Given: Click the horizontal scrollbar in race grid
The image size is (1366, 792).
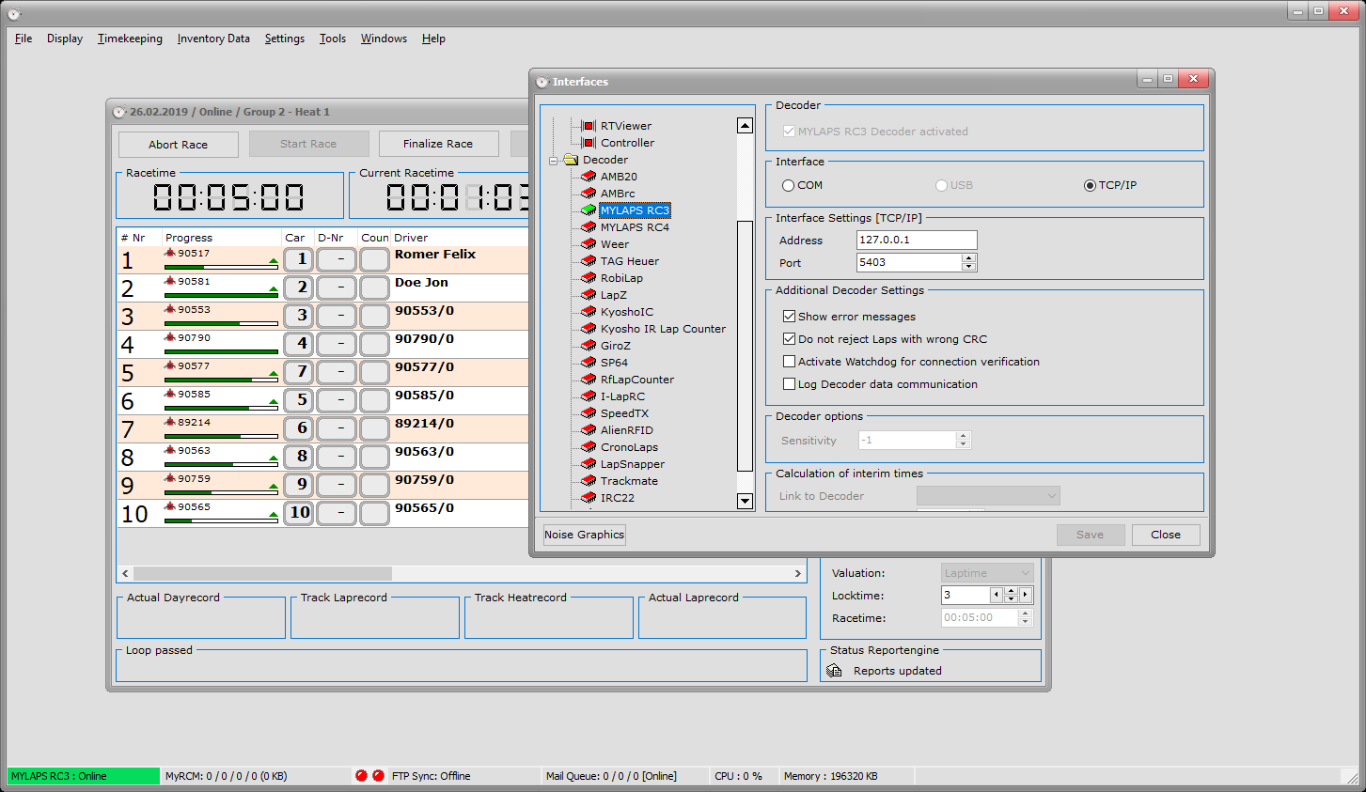Looking at the screenshot, I should click(262, 574).
